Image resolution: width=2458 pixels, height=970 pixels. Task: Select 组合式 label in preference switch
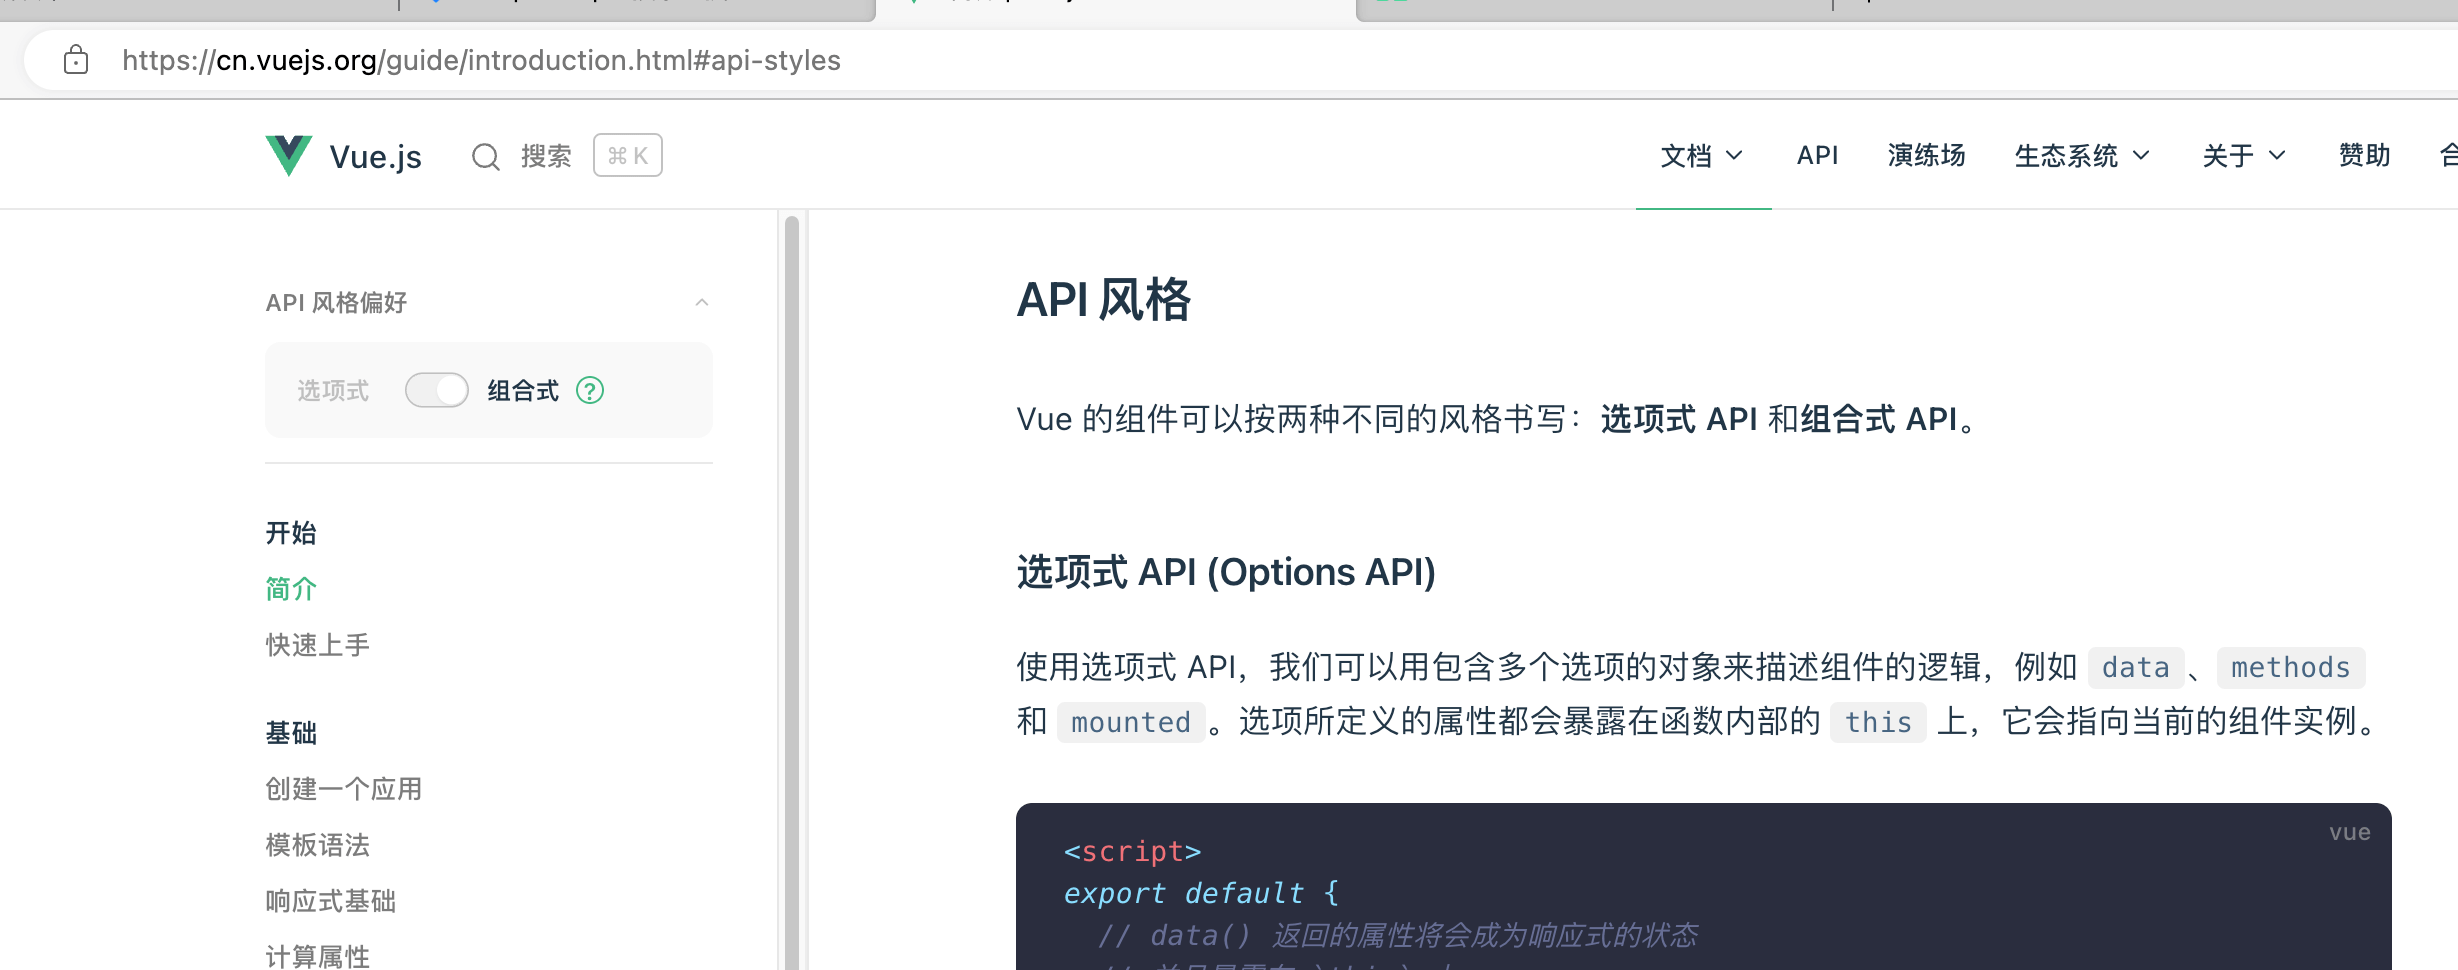[523, 390]
